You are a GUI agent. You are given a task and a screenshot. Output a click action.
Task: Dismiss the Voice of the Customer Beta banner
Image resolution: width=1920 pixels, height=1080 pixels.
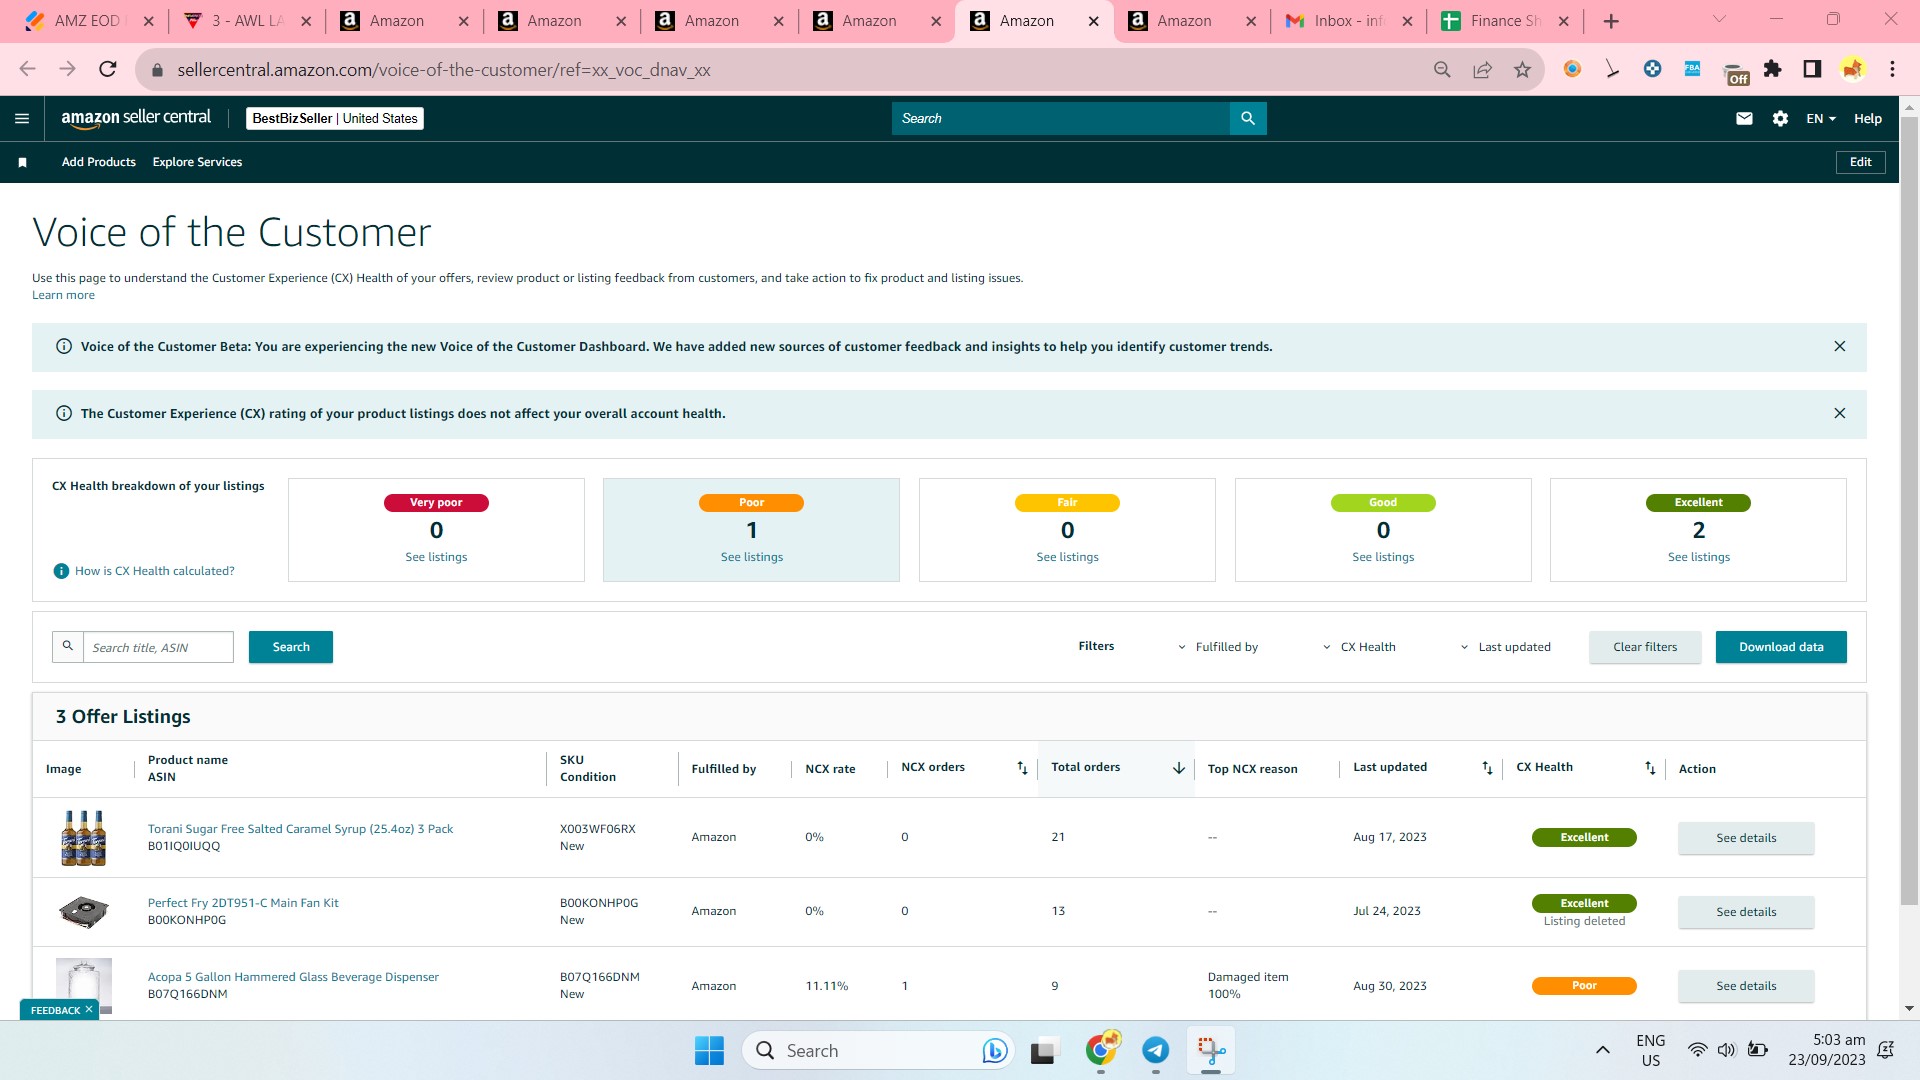coord(1839,346)
